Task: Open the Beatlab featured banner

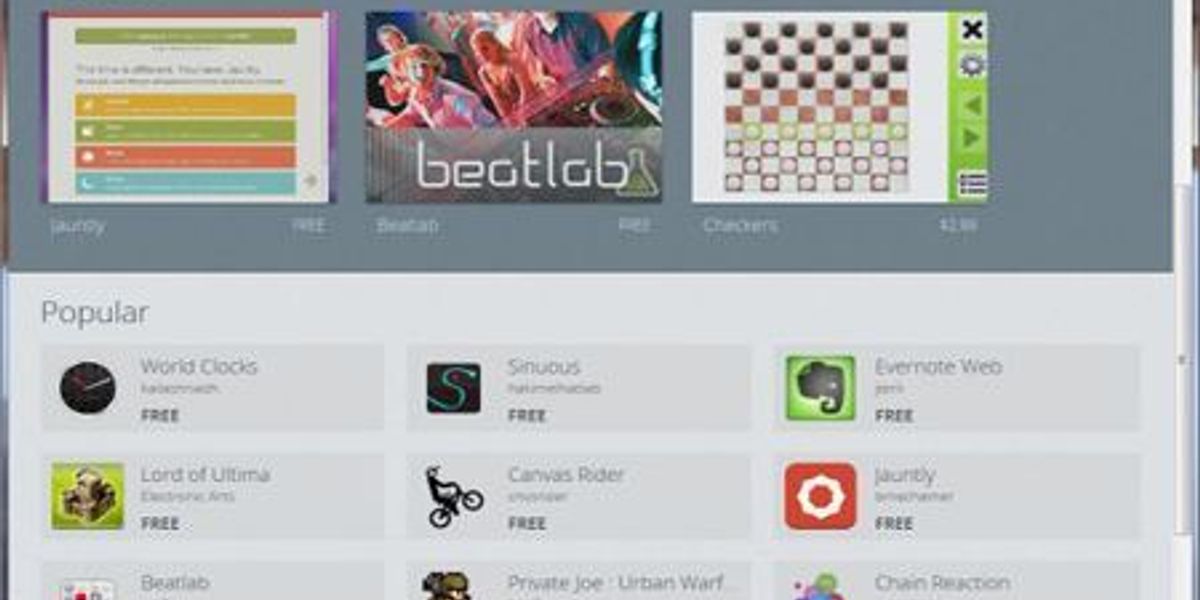Action: click(514, 107)
